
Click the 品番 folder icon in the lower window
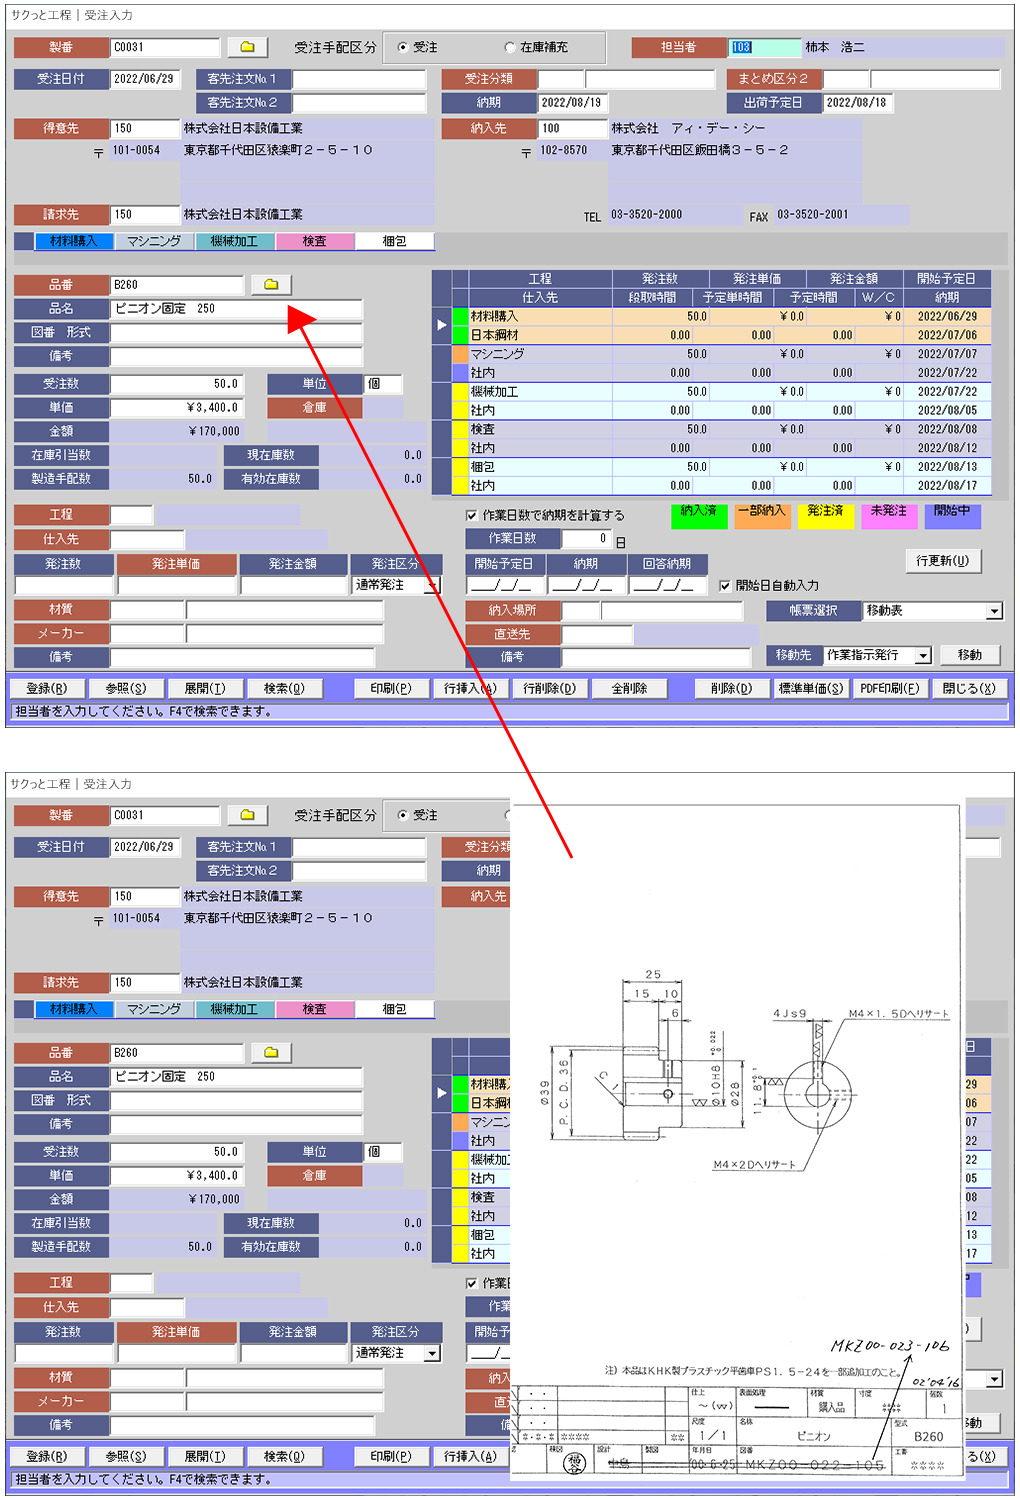[x=270, y=1053]
